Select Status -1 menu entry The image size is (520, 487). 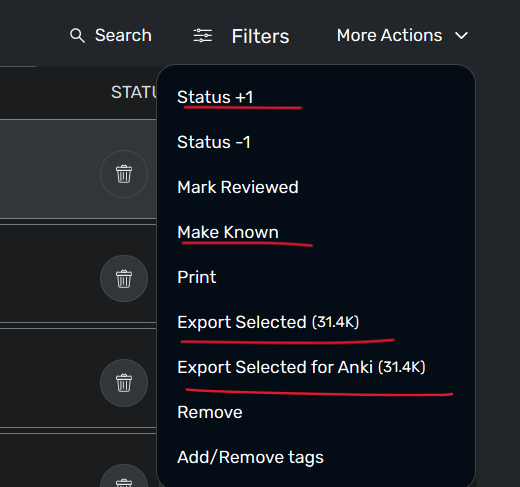tap(214, 142)
